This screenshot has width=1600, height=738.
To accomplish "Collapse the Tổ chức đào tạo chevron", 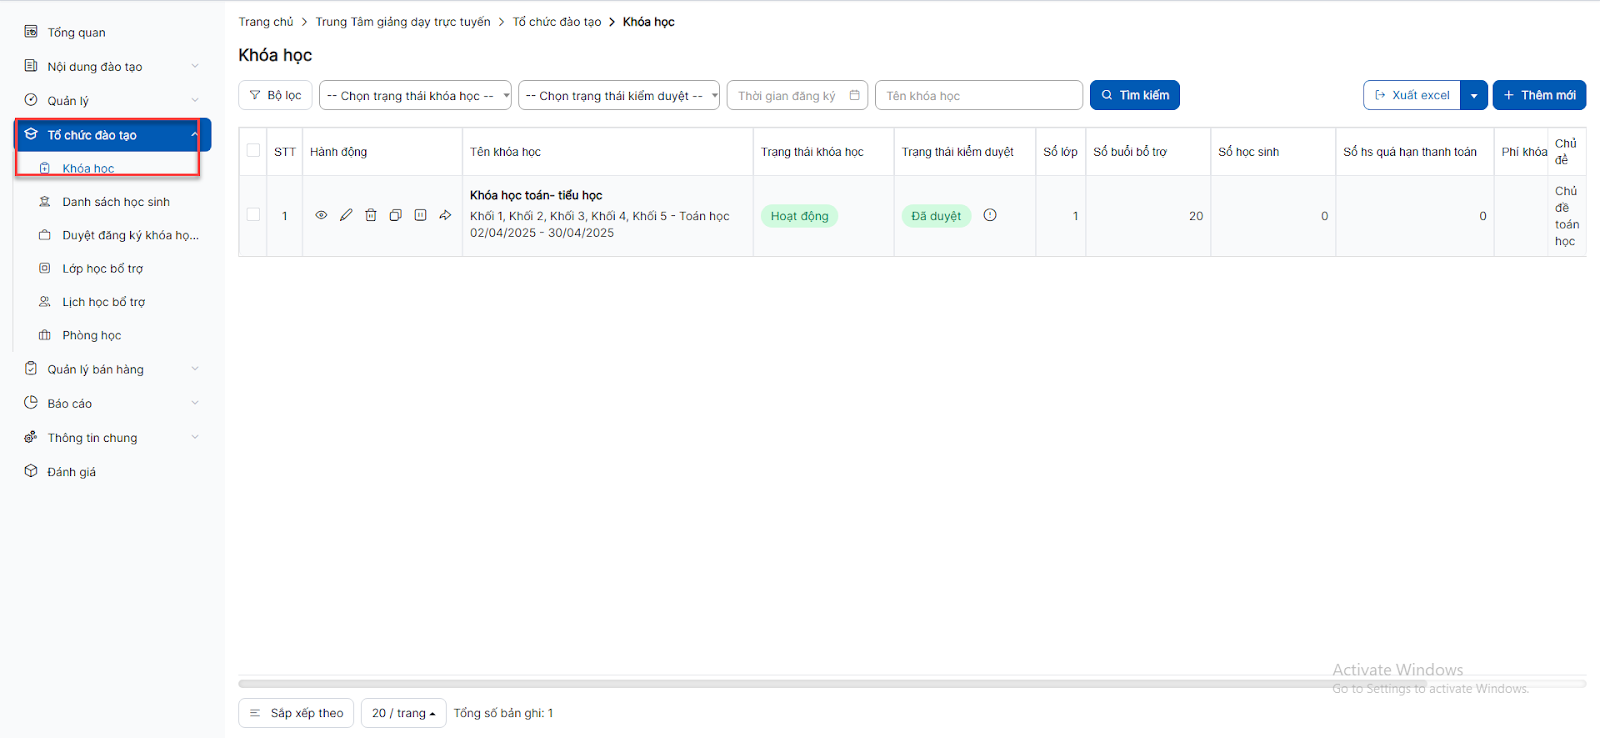I will (x=195, y=134).
